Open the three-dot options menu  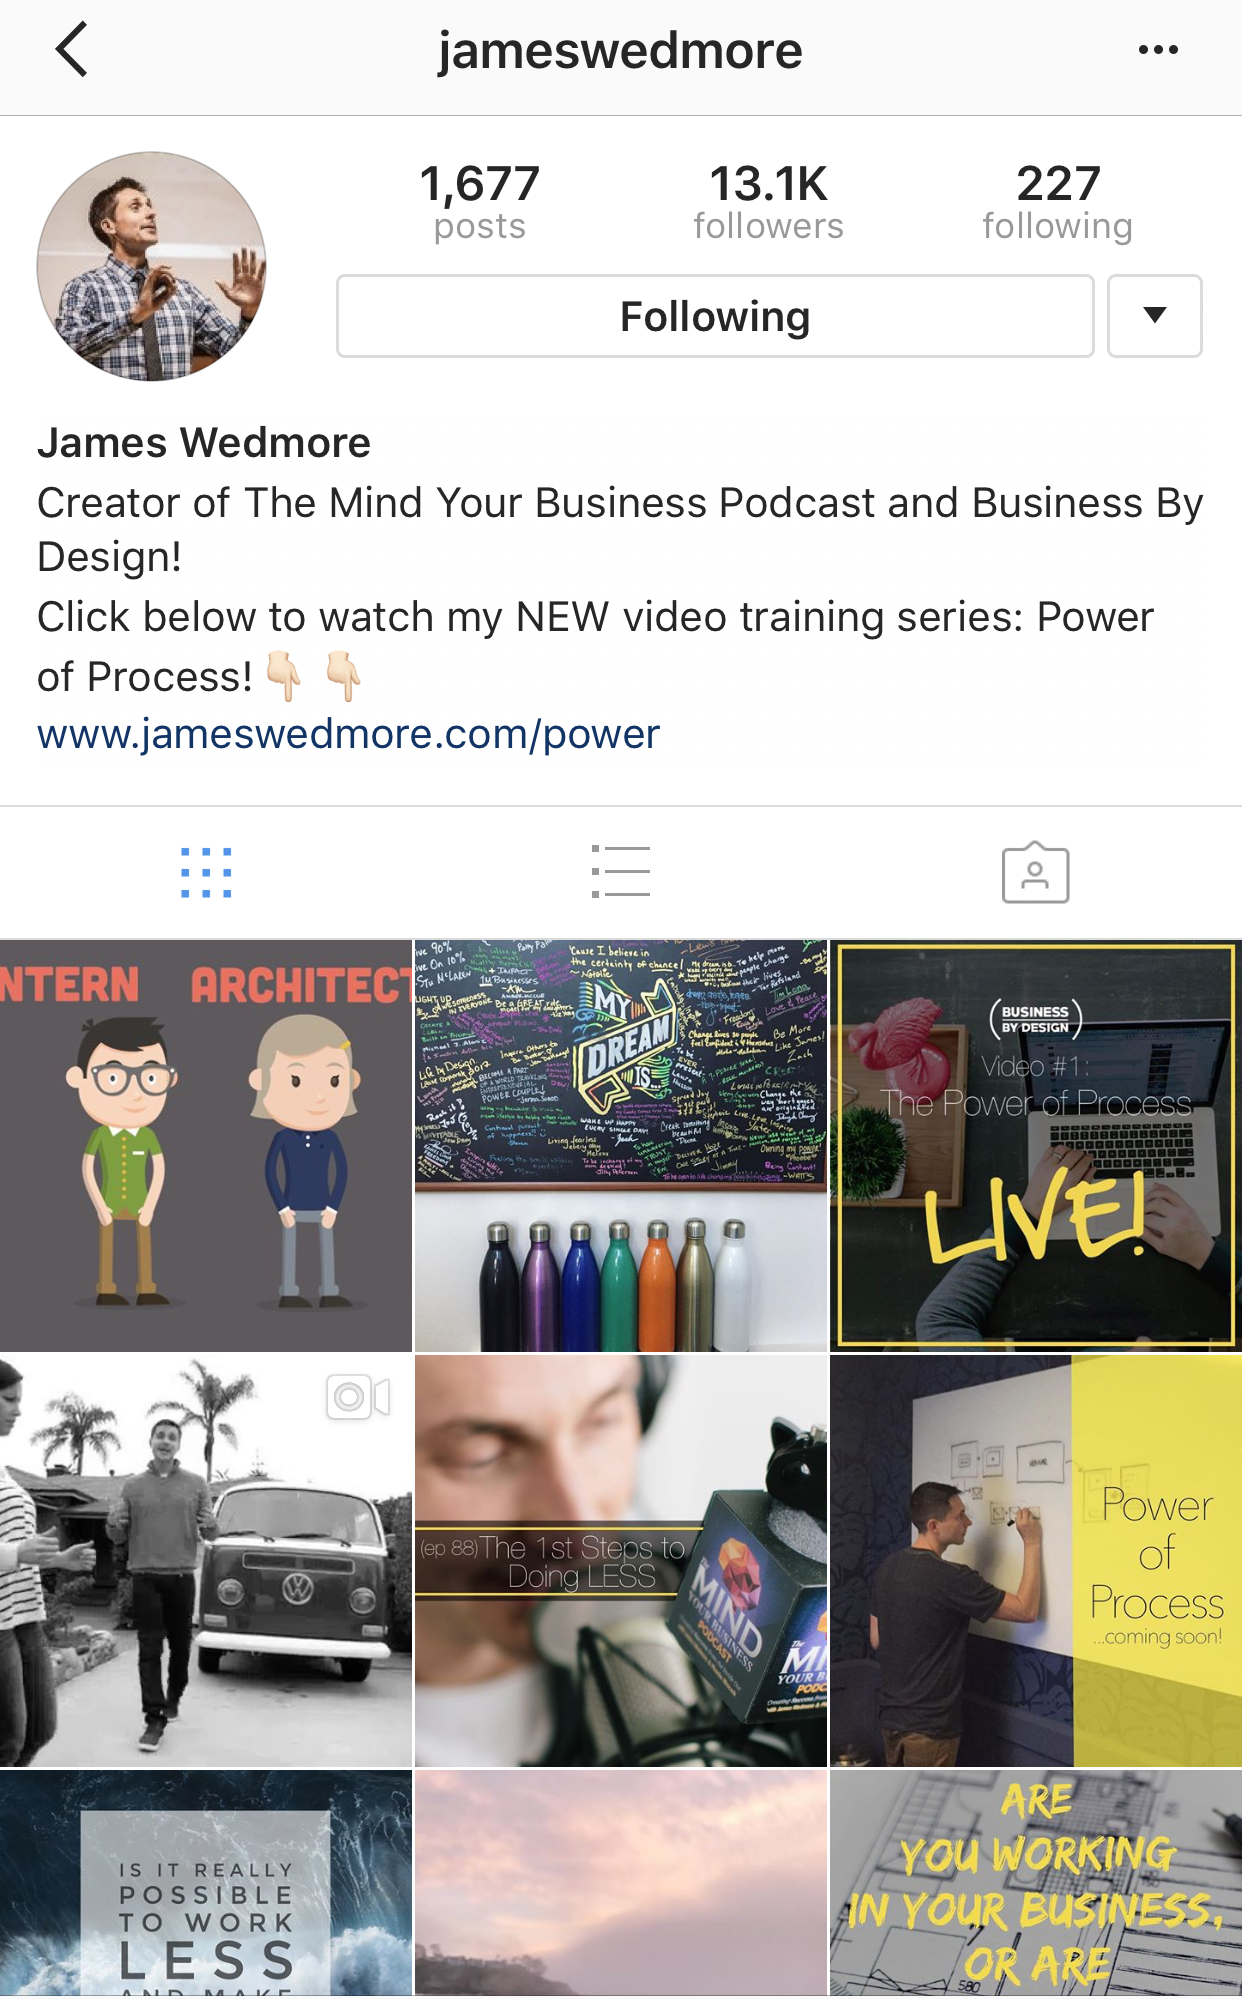pyautogui.click(x=1158, y=50)
